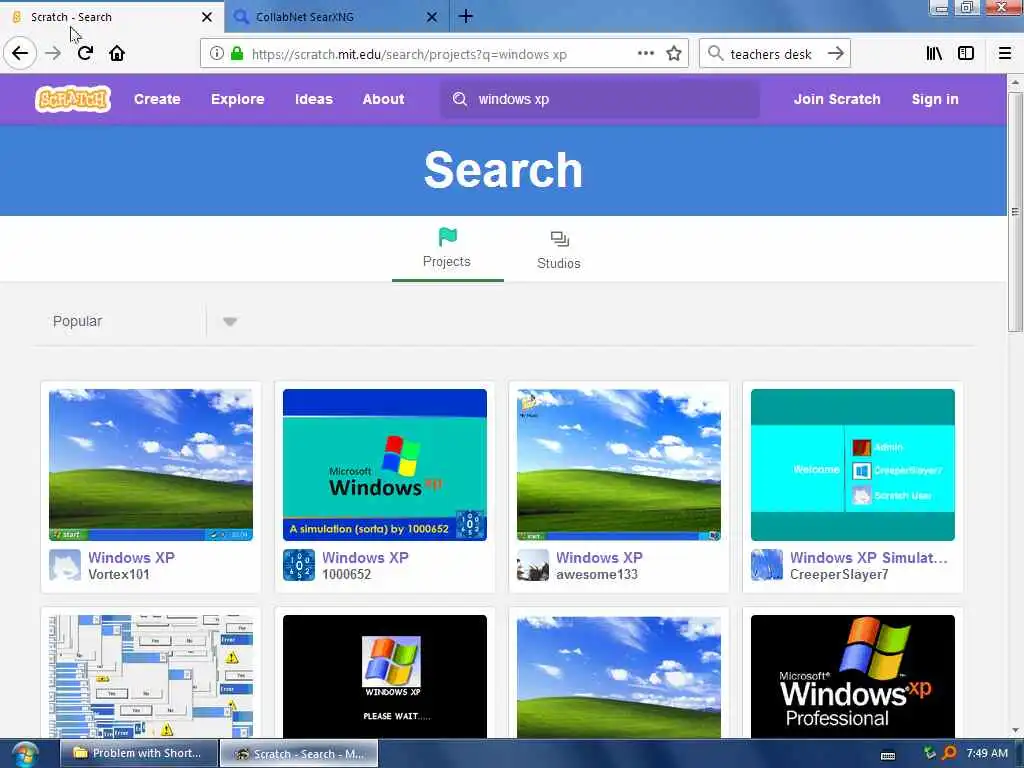
Task: Expand the Popular sort dropdown
Action: point(137,321)
